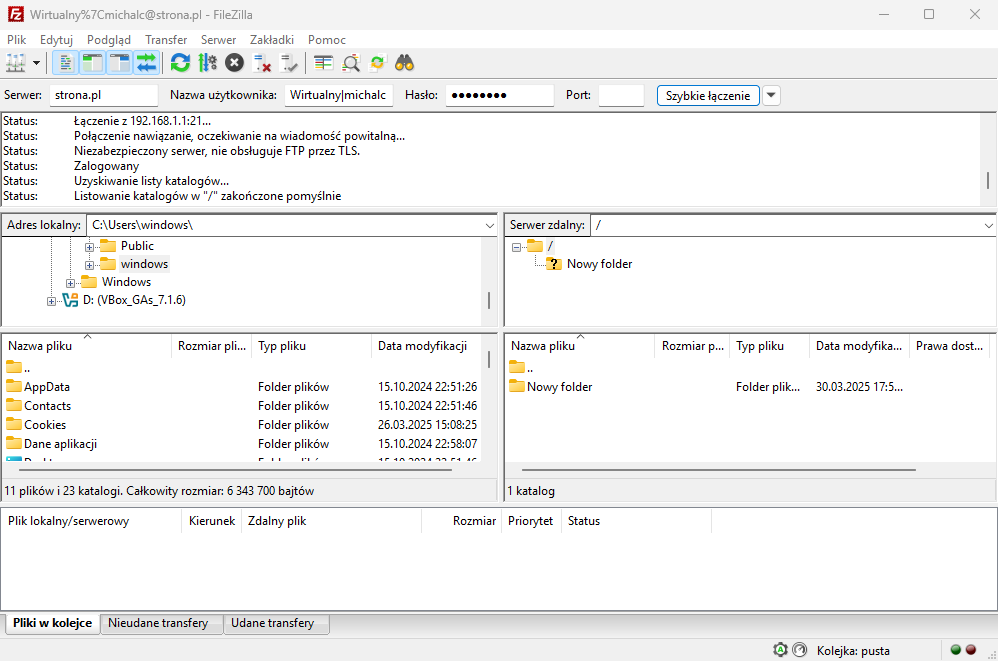The image size is (998, 661).
Task: Toggle the message log display
Action: 65,63
